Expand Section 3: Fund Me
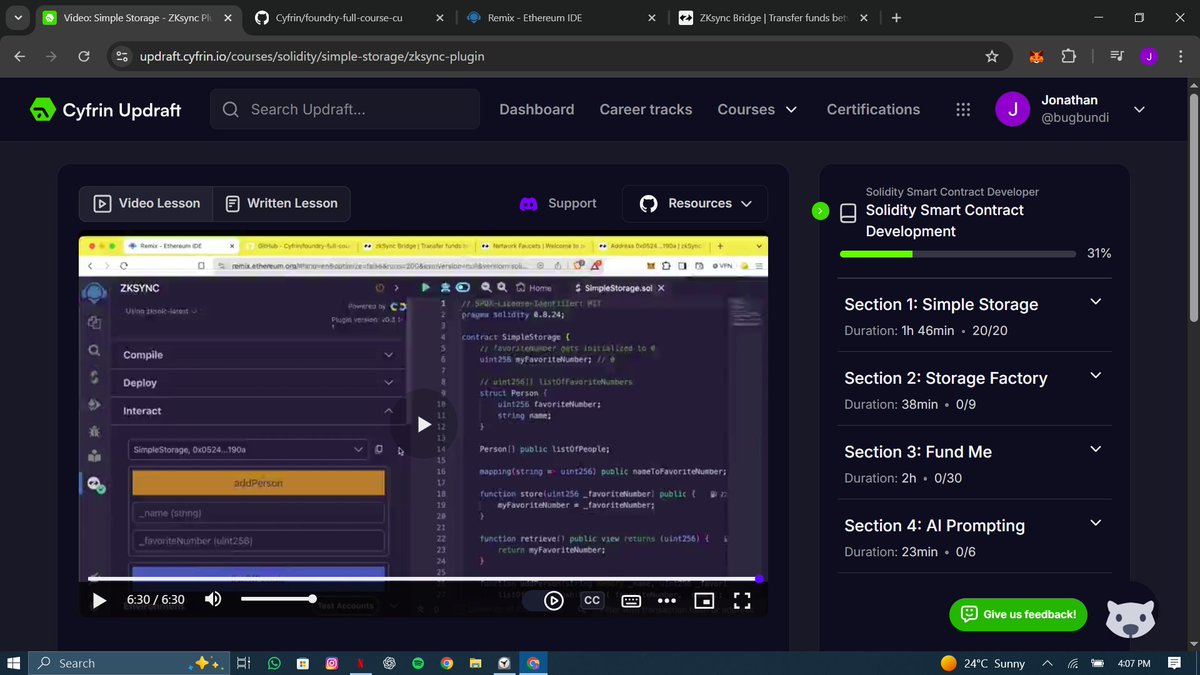 tap(975, 464)
